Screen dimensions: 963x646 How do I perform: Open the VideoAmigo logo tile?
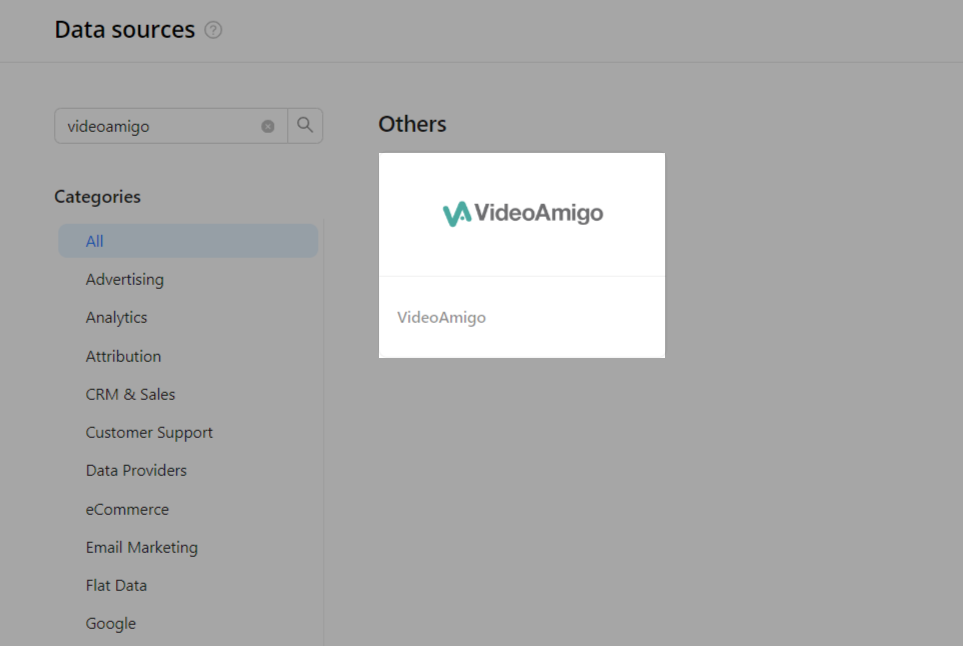coord(522,213)
